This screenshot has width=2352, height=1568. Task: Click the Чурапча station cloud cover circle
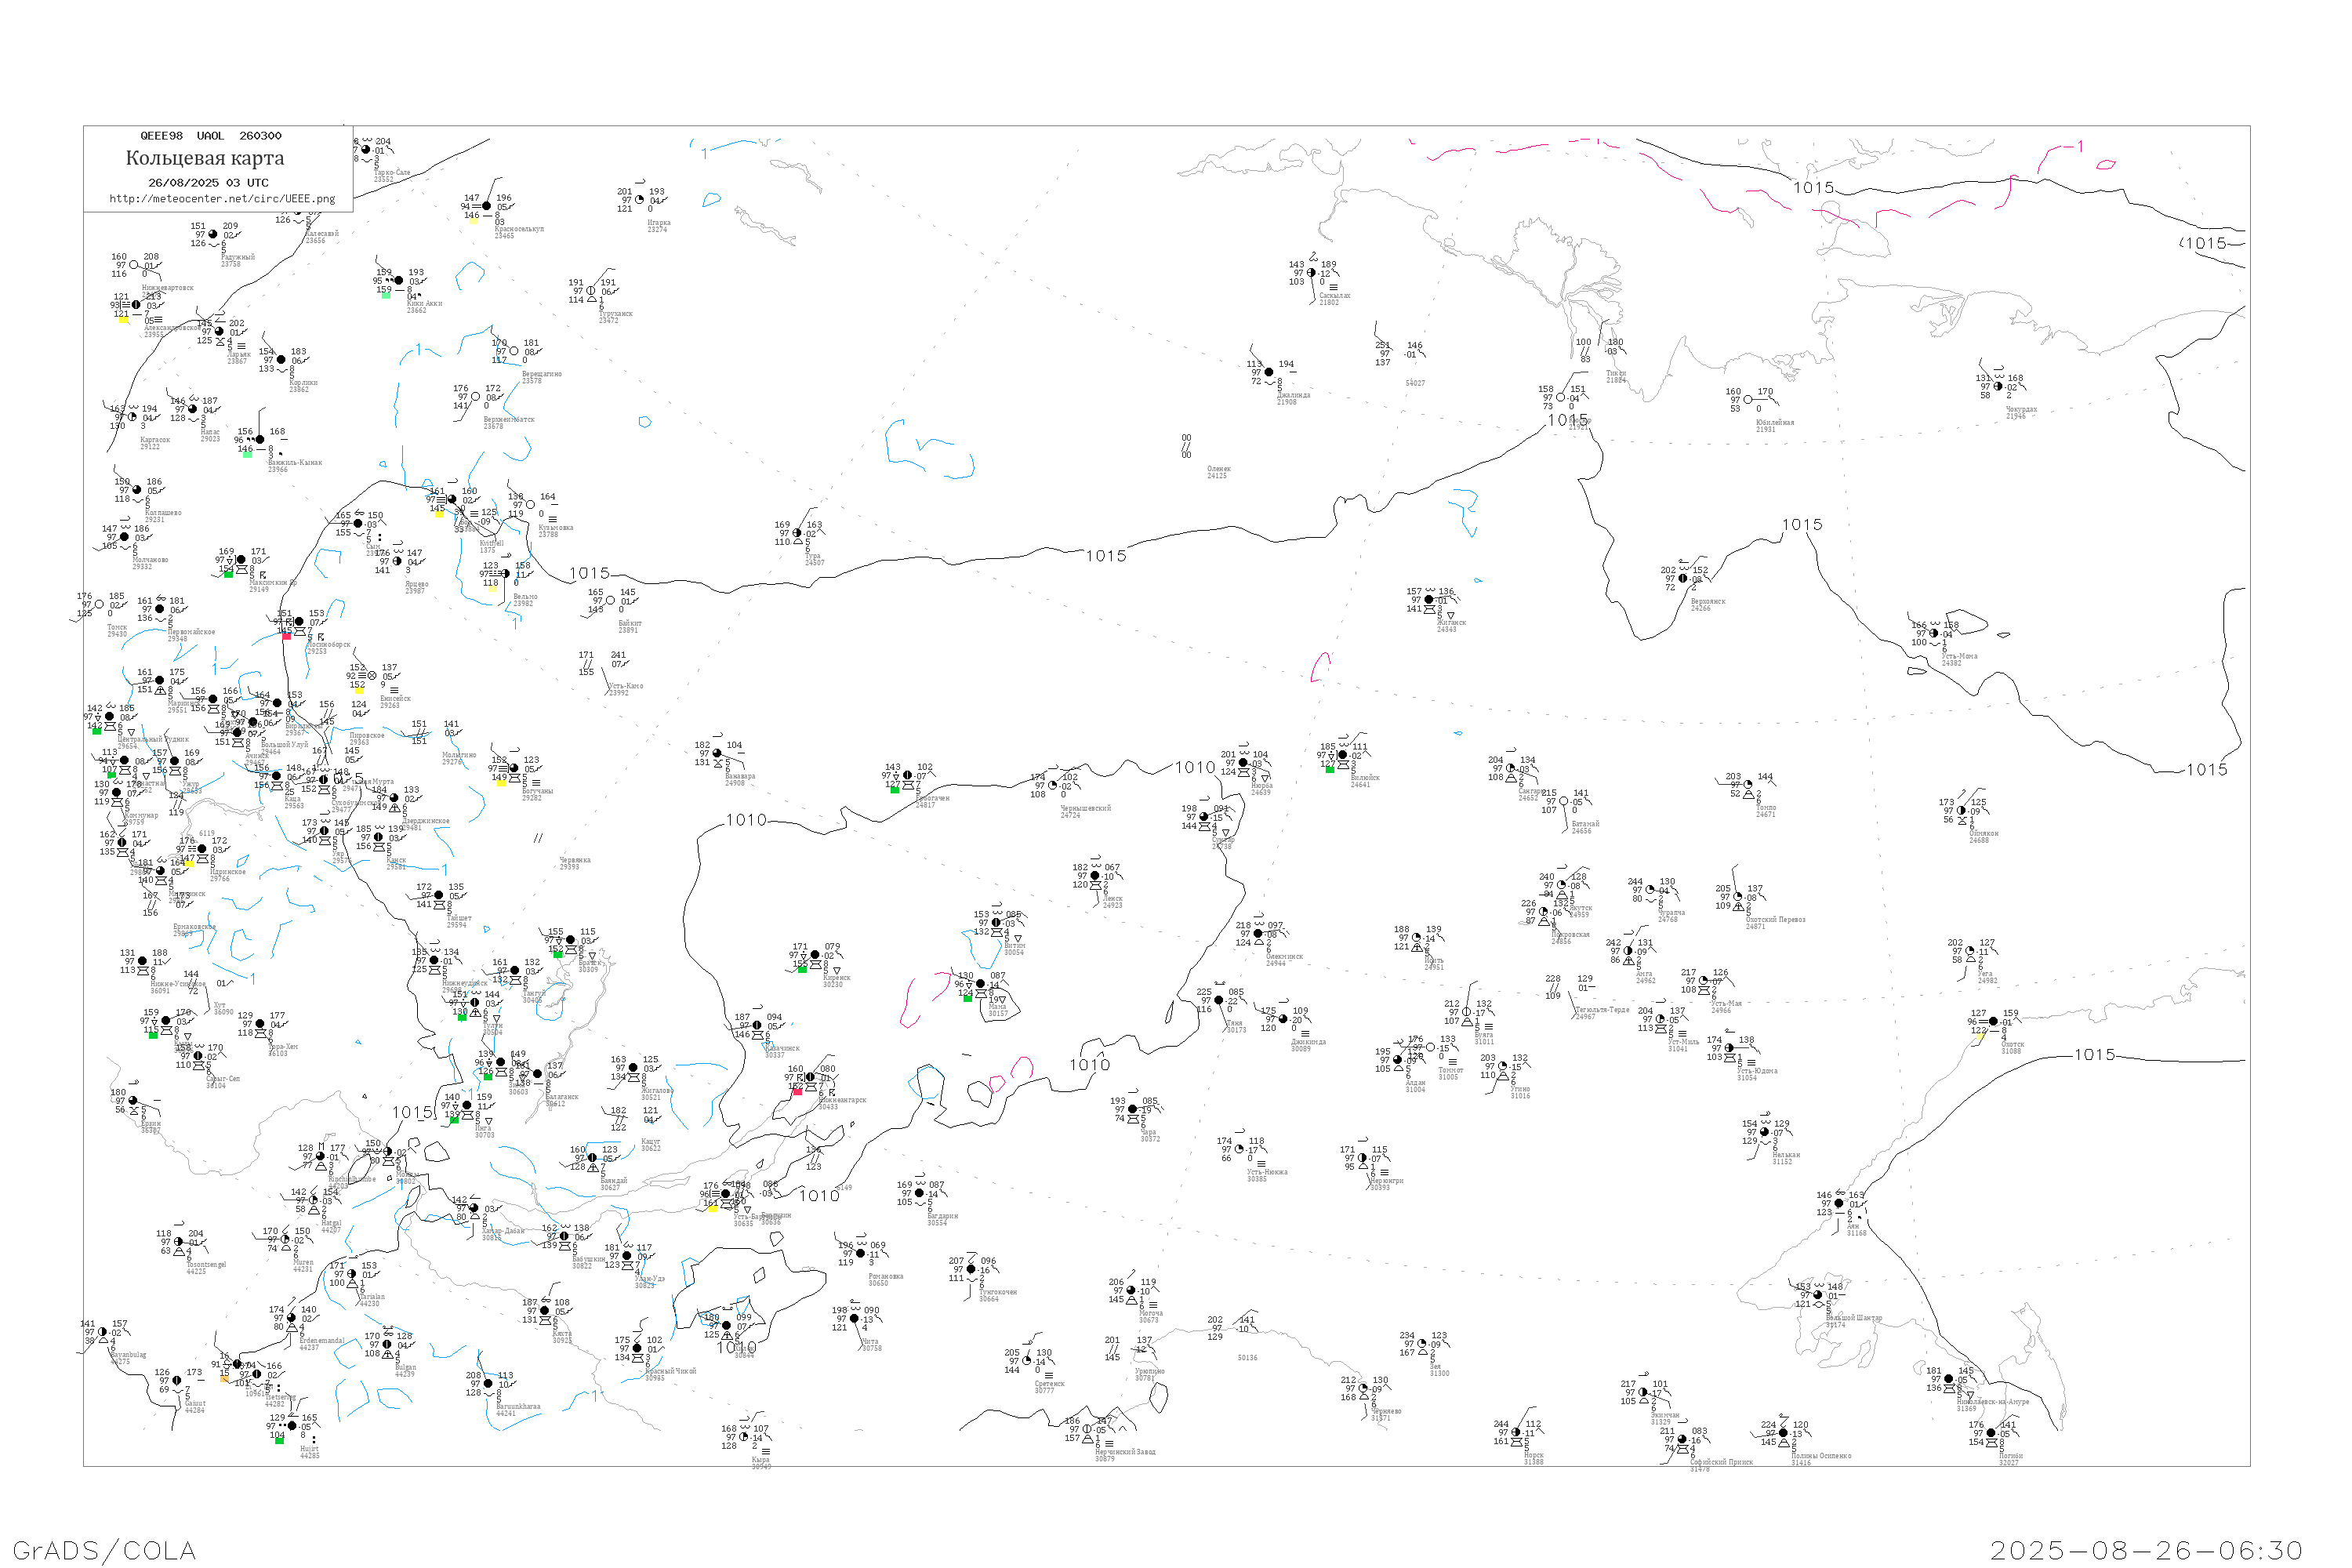[1650, 890]
